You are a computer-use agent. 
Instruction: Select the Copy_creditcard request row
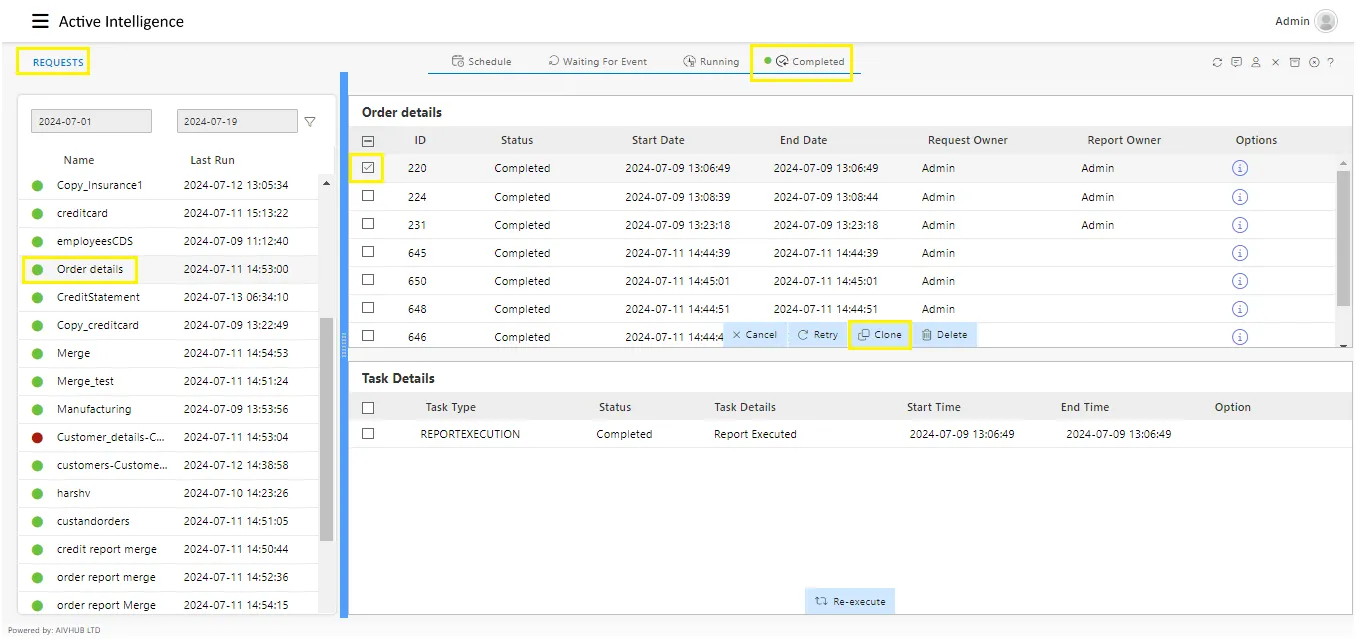click(x=168, y=325)
